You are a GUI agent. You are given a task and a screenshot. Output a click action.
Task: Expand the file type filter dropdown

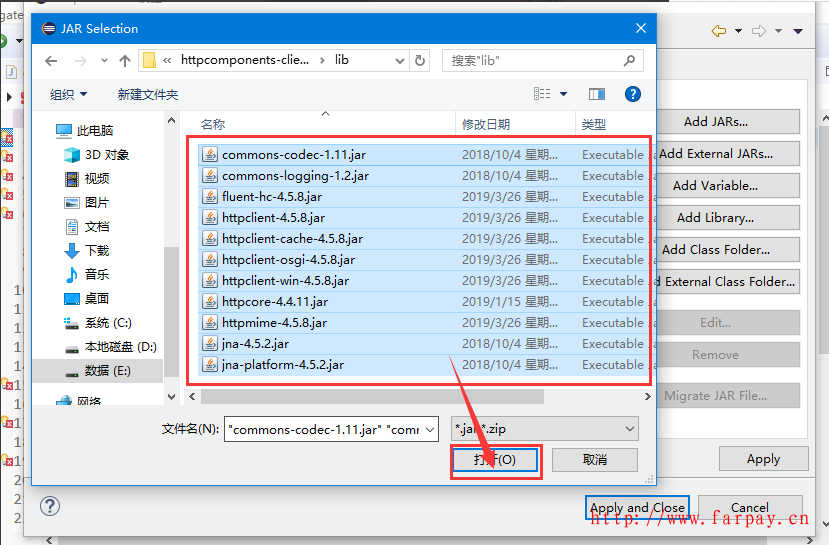click(x=629, y=429)
